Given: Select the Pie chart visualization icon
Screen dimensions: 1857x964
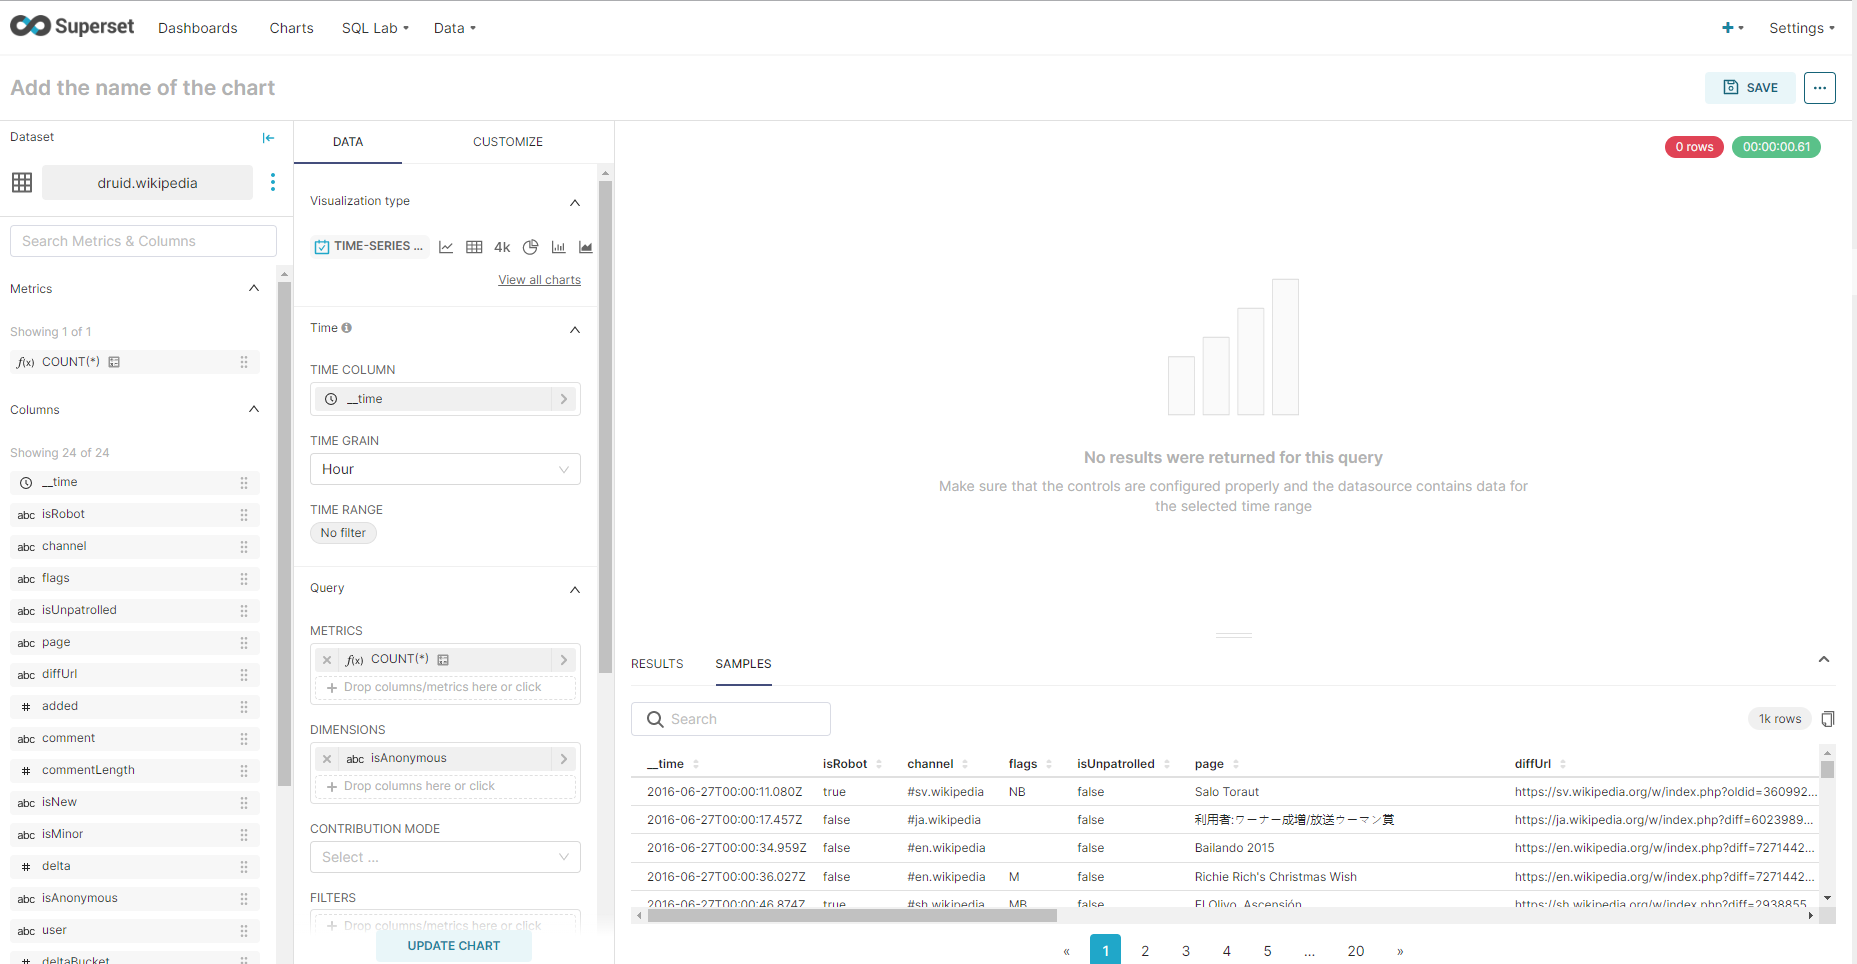Looking at the screenshot, I should 530,247.
